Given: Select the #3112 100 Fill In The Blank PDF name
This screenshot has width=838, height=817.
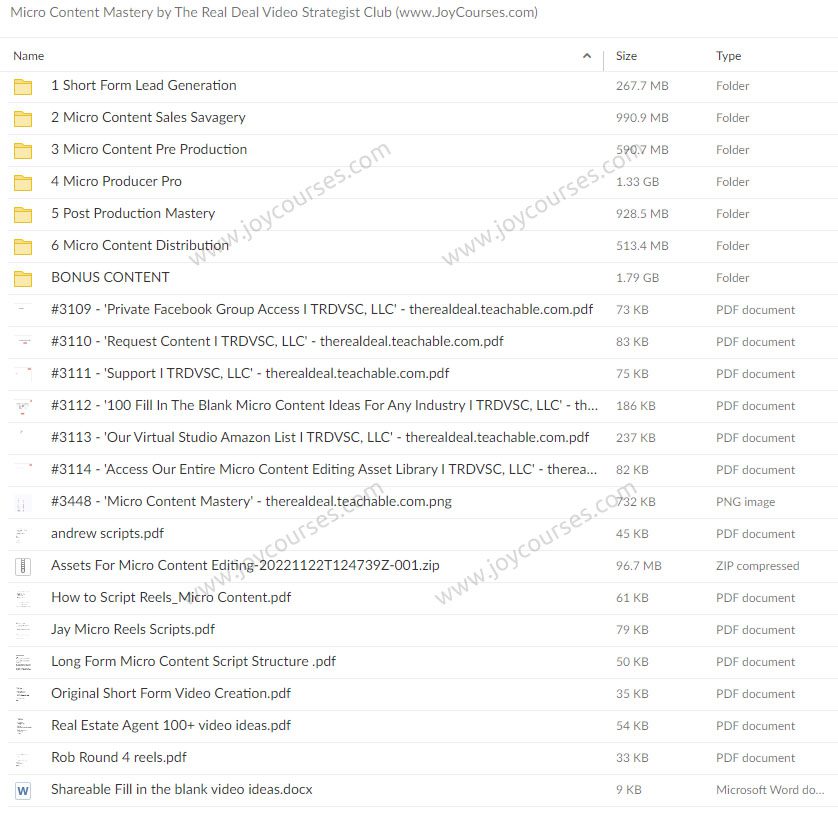Looking at the screenshot, I should 324,406.
